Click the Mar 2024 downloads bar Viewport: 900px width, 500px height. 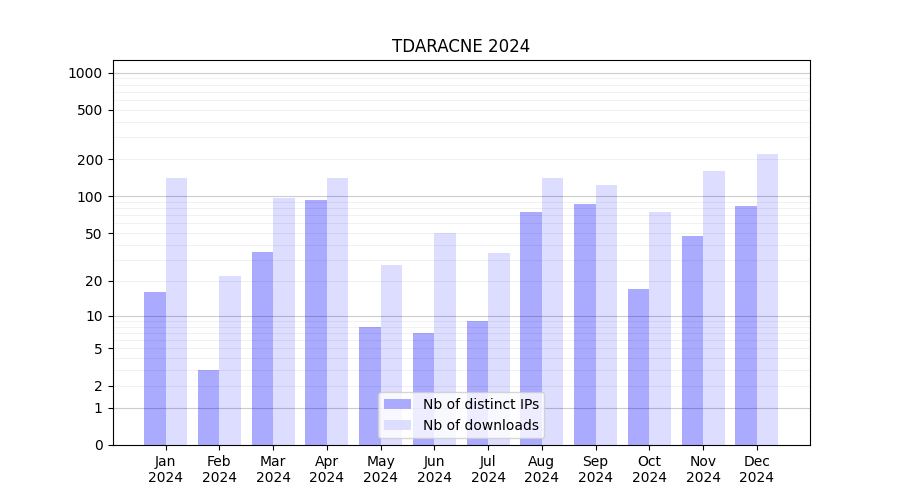284,321
